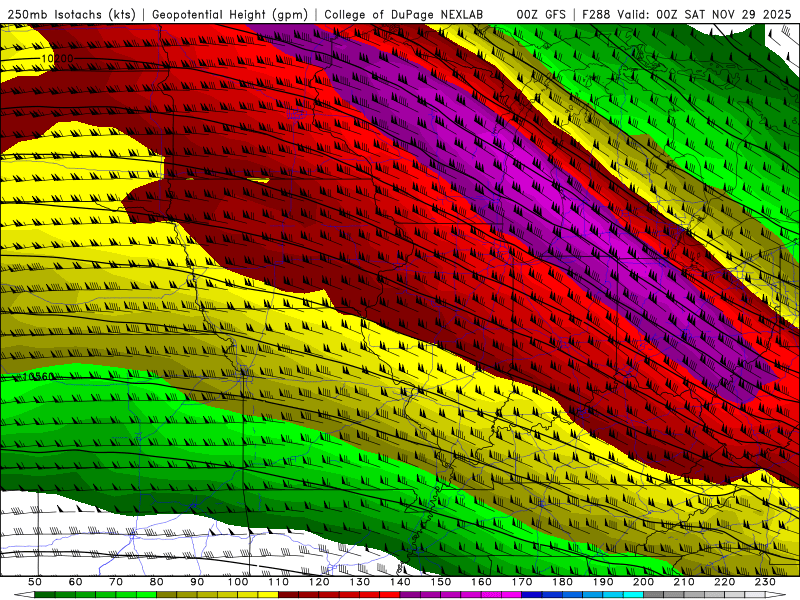Viewport: 800px width, 600px height.
Task: Click the 120 label on the color scale
Action: [319, 582]
